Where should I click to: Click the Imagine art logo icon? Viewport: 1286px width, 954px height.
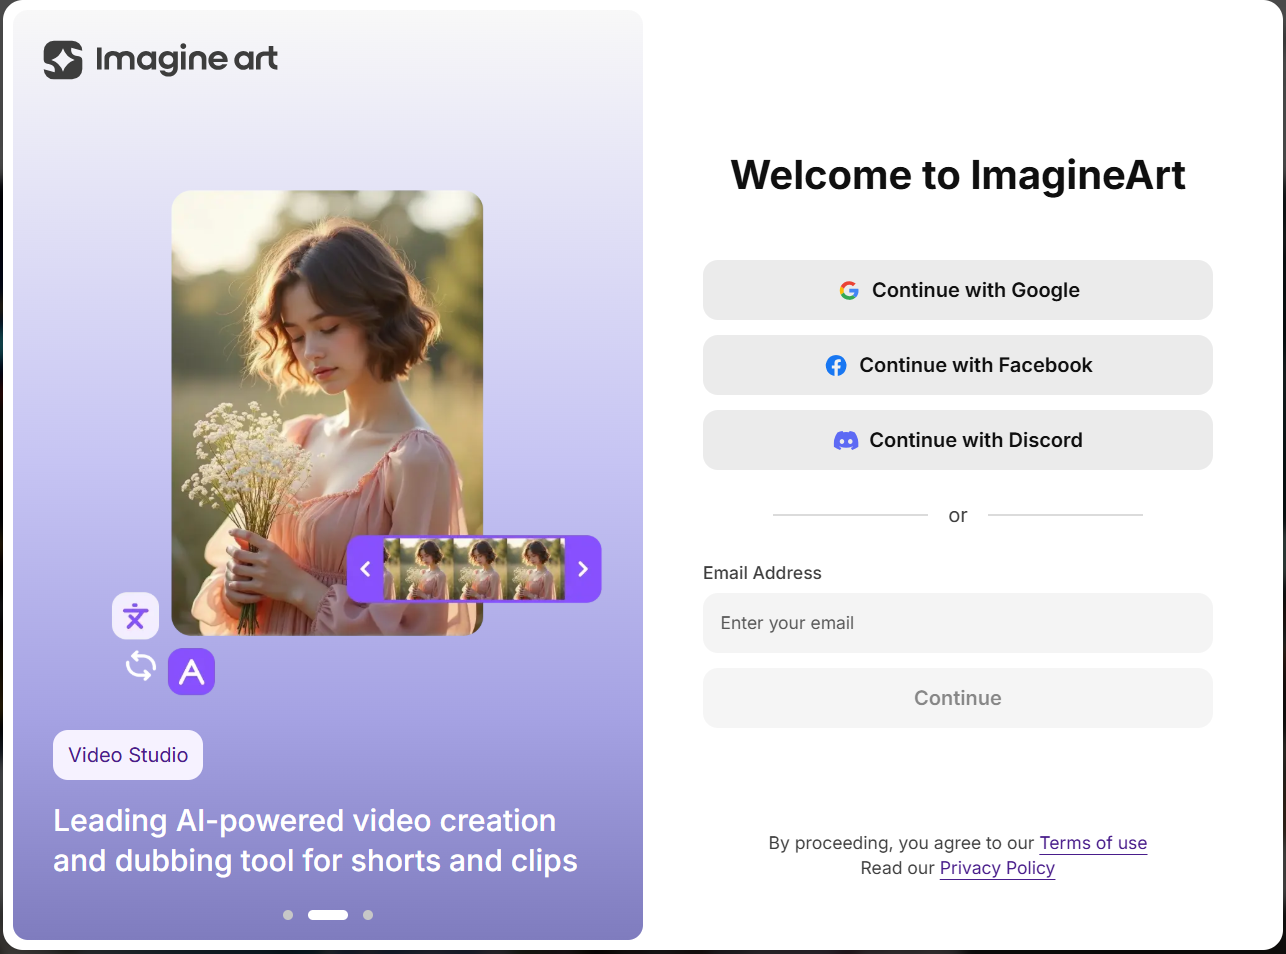(63, 60)
